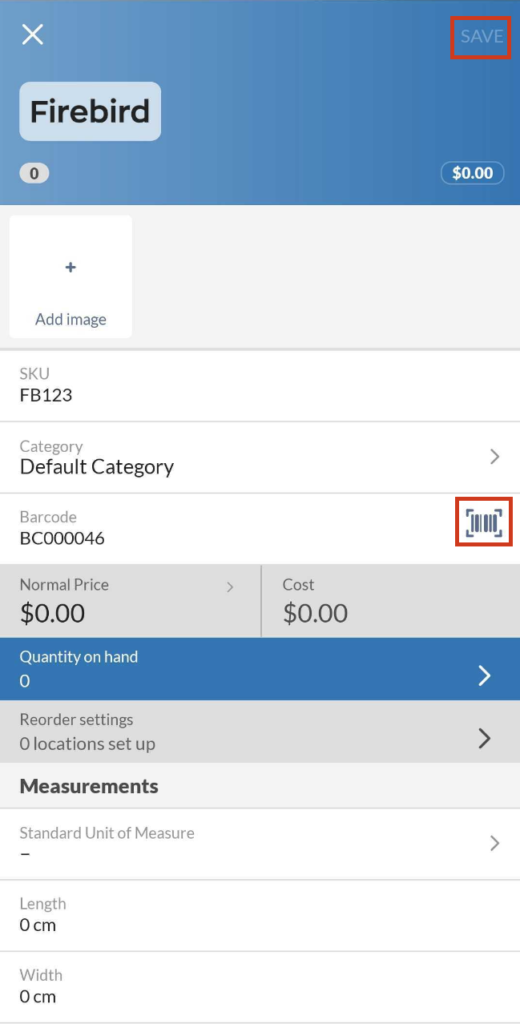520x1024 pixels.
Task: Open Reorder settings chevron
Action: (x=484, y=738)
